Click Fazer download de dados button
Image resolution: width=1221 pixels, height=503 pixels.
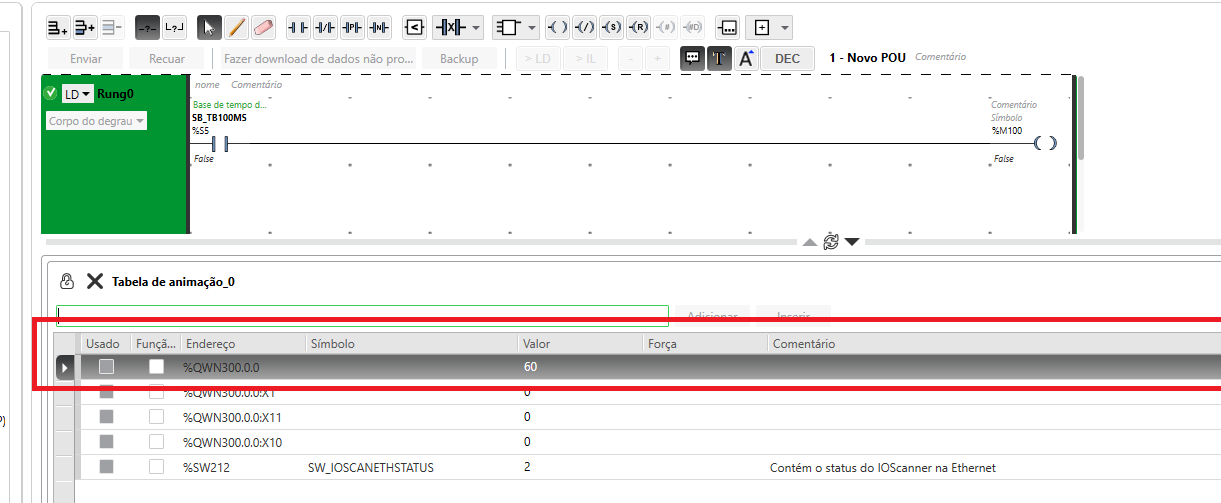[x=319, y=58]
